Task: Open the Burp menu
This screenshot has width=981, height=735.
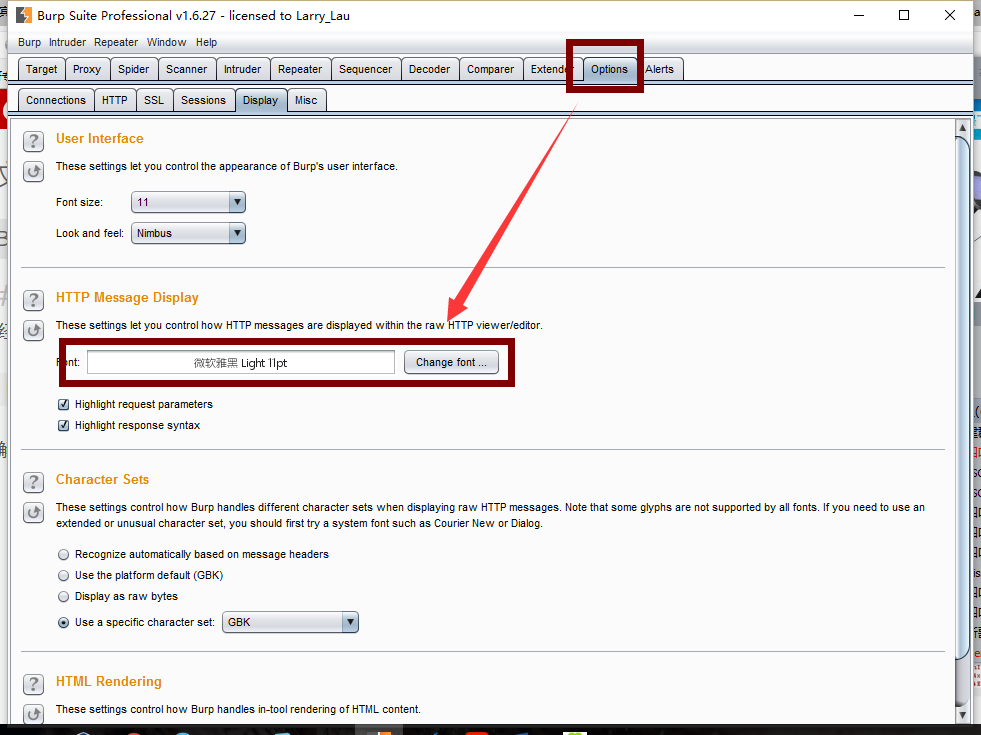Action: [x=29, y=43]
